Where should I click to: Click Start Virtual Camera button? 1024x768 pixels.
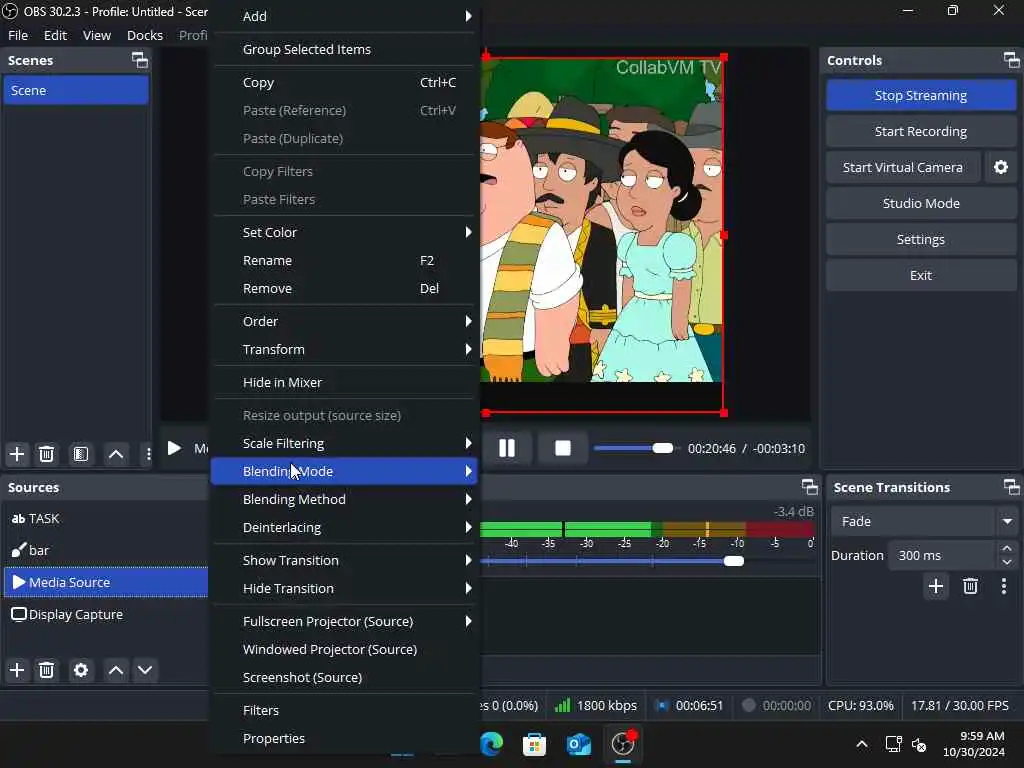903,167
